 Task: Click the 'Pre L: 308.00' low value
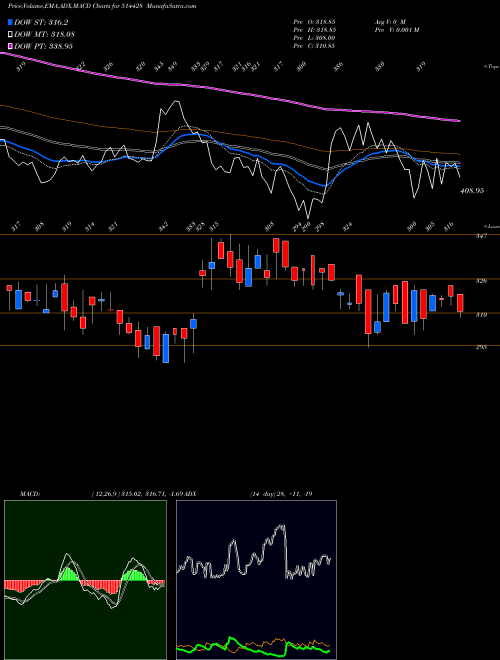[x=314, y=38]
